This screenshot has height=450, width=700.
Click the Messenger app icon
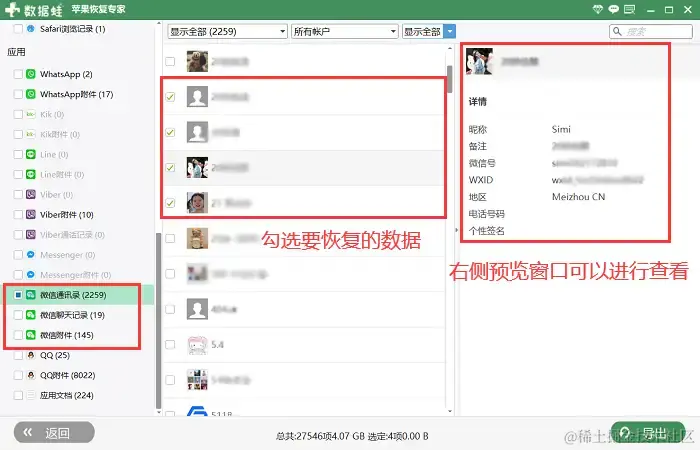[x=30, y=255]
